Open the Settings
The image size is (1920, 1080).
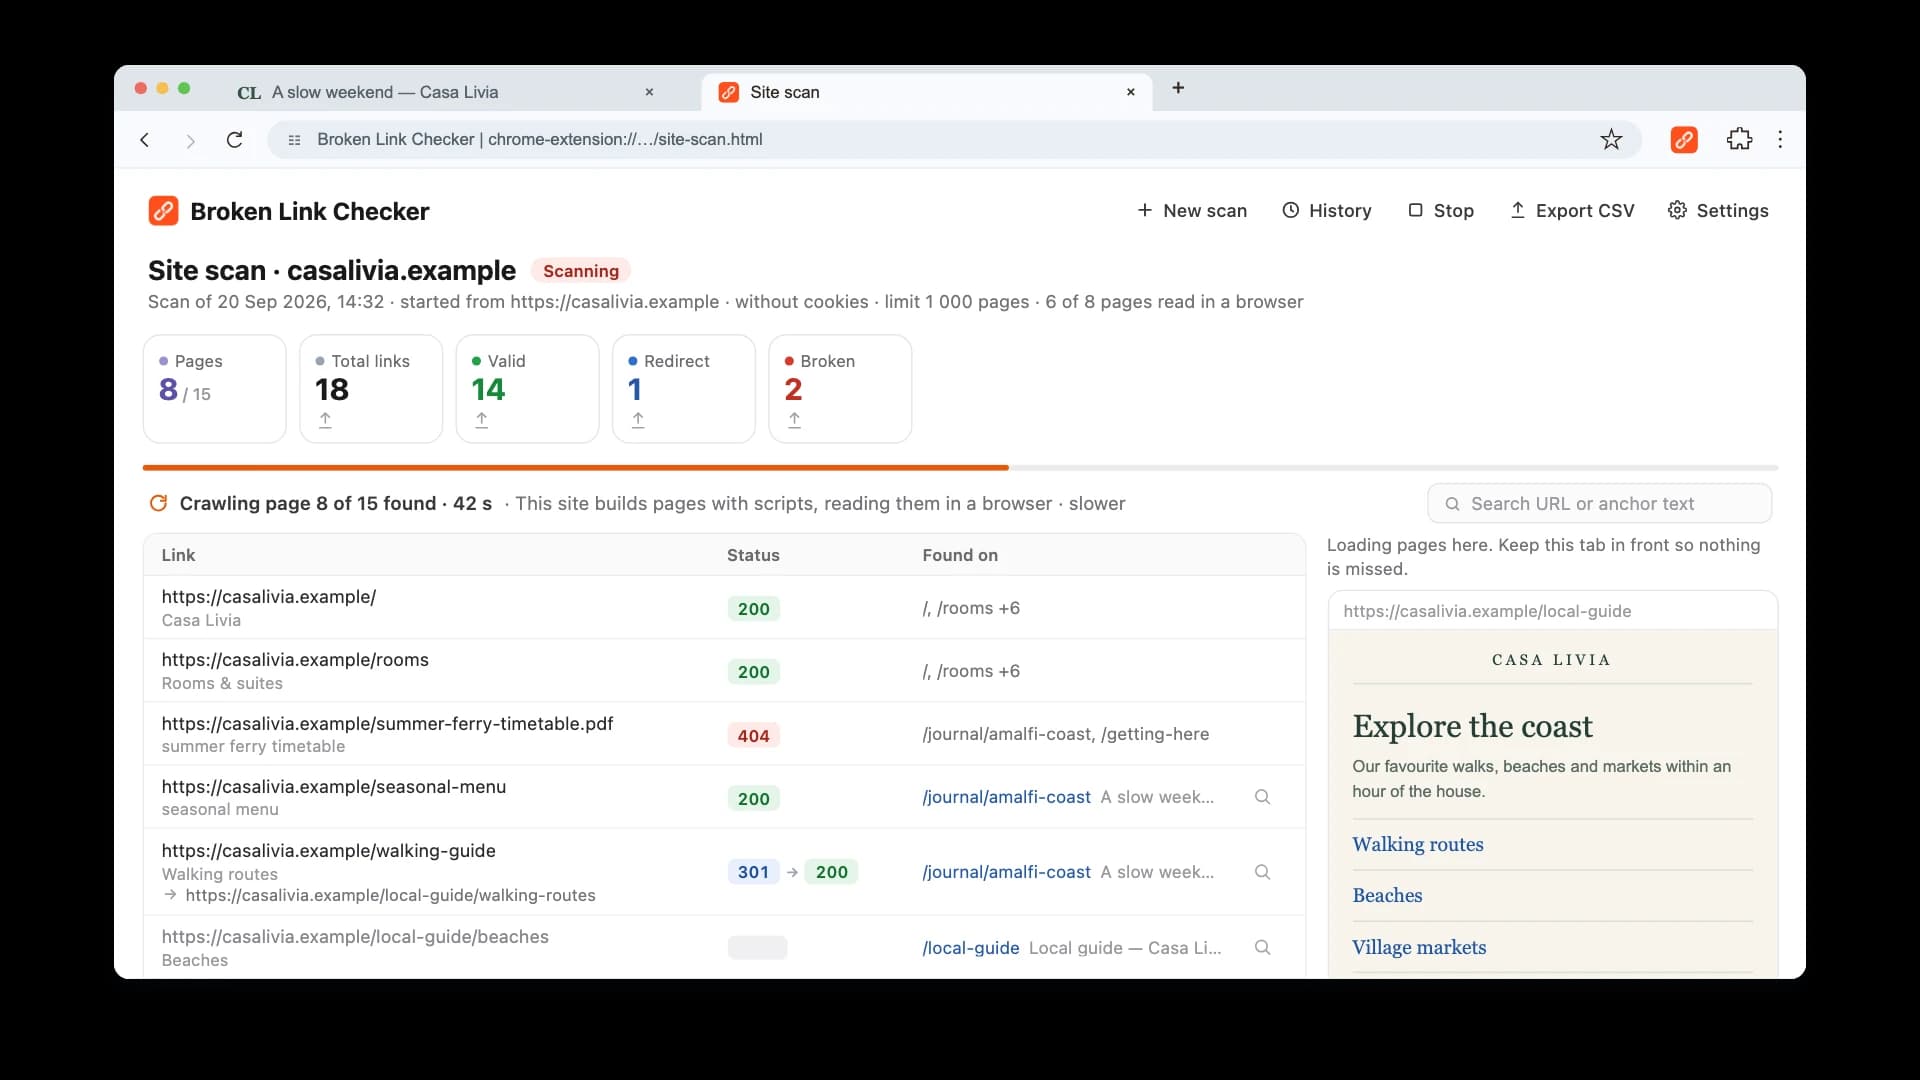click(1718, 211)
